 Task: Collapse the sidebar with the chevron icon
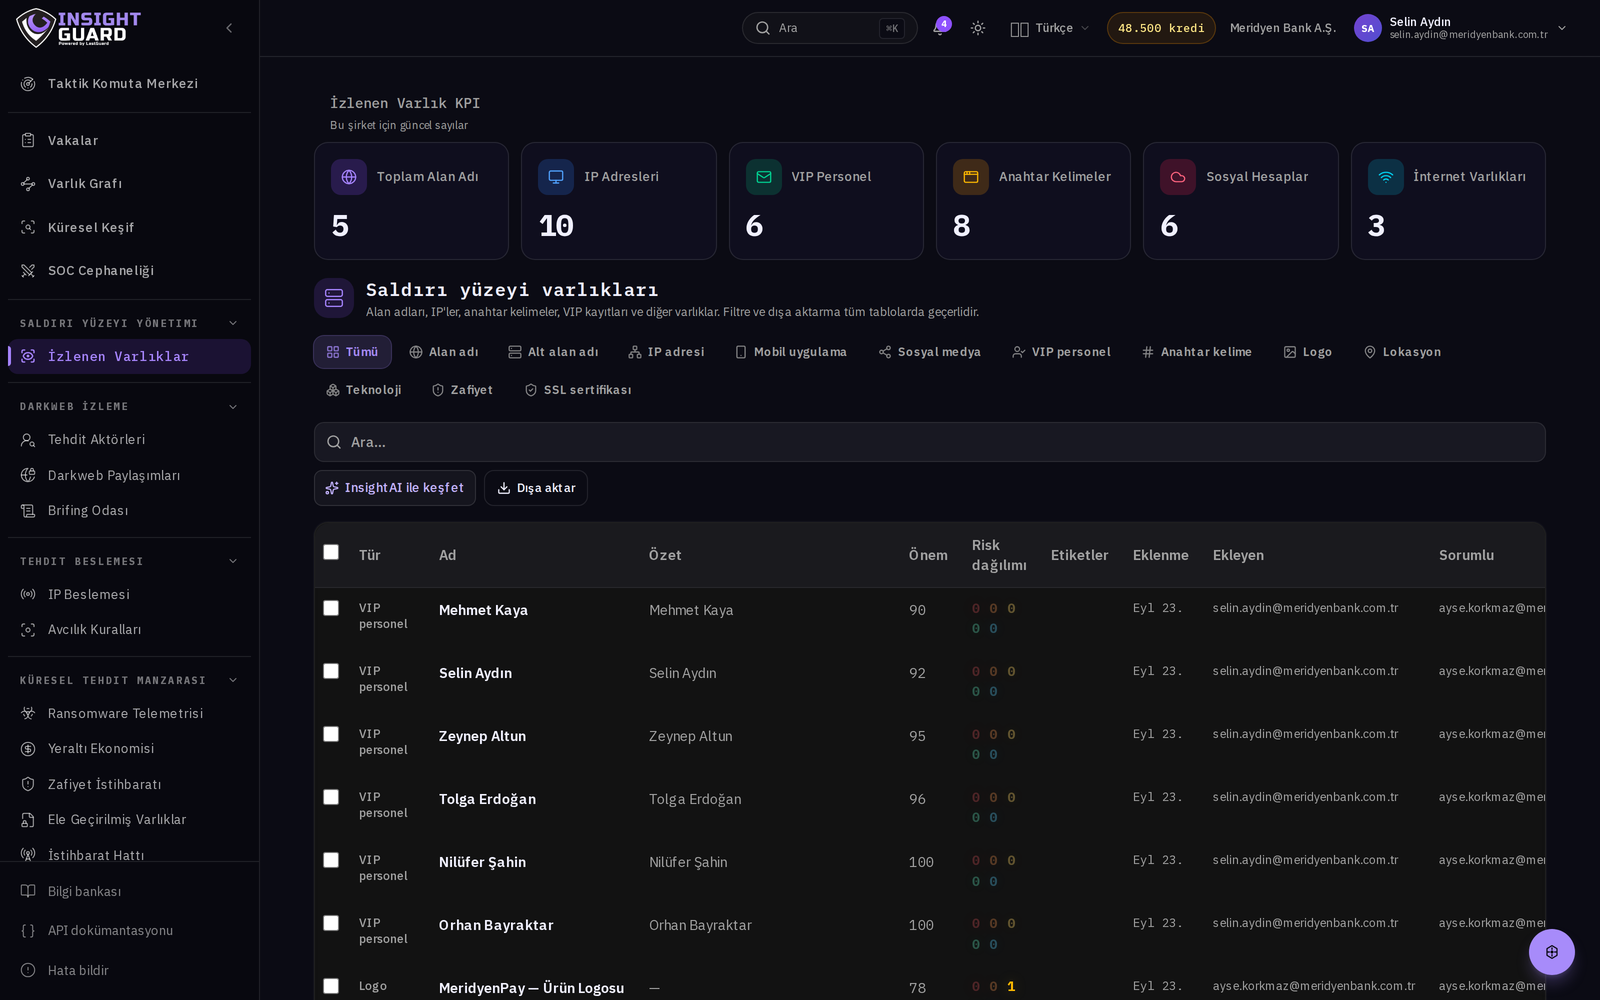pyautogui.click(x=229, y=28)
